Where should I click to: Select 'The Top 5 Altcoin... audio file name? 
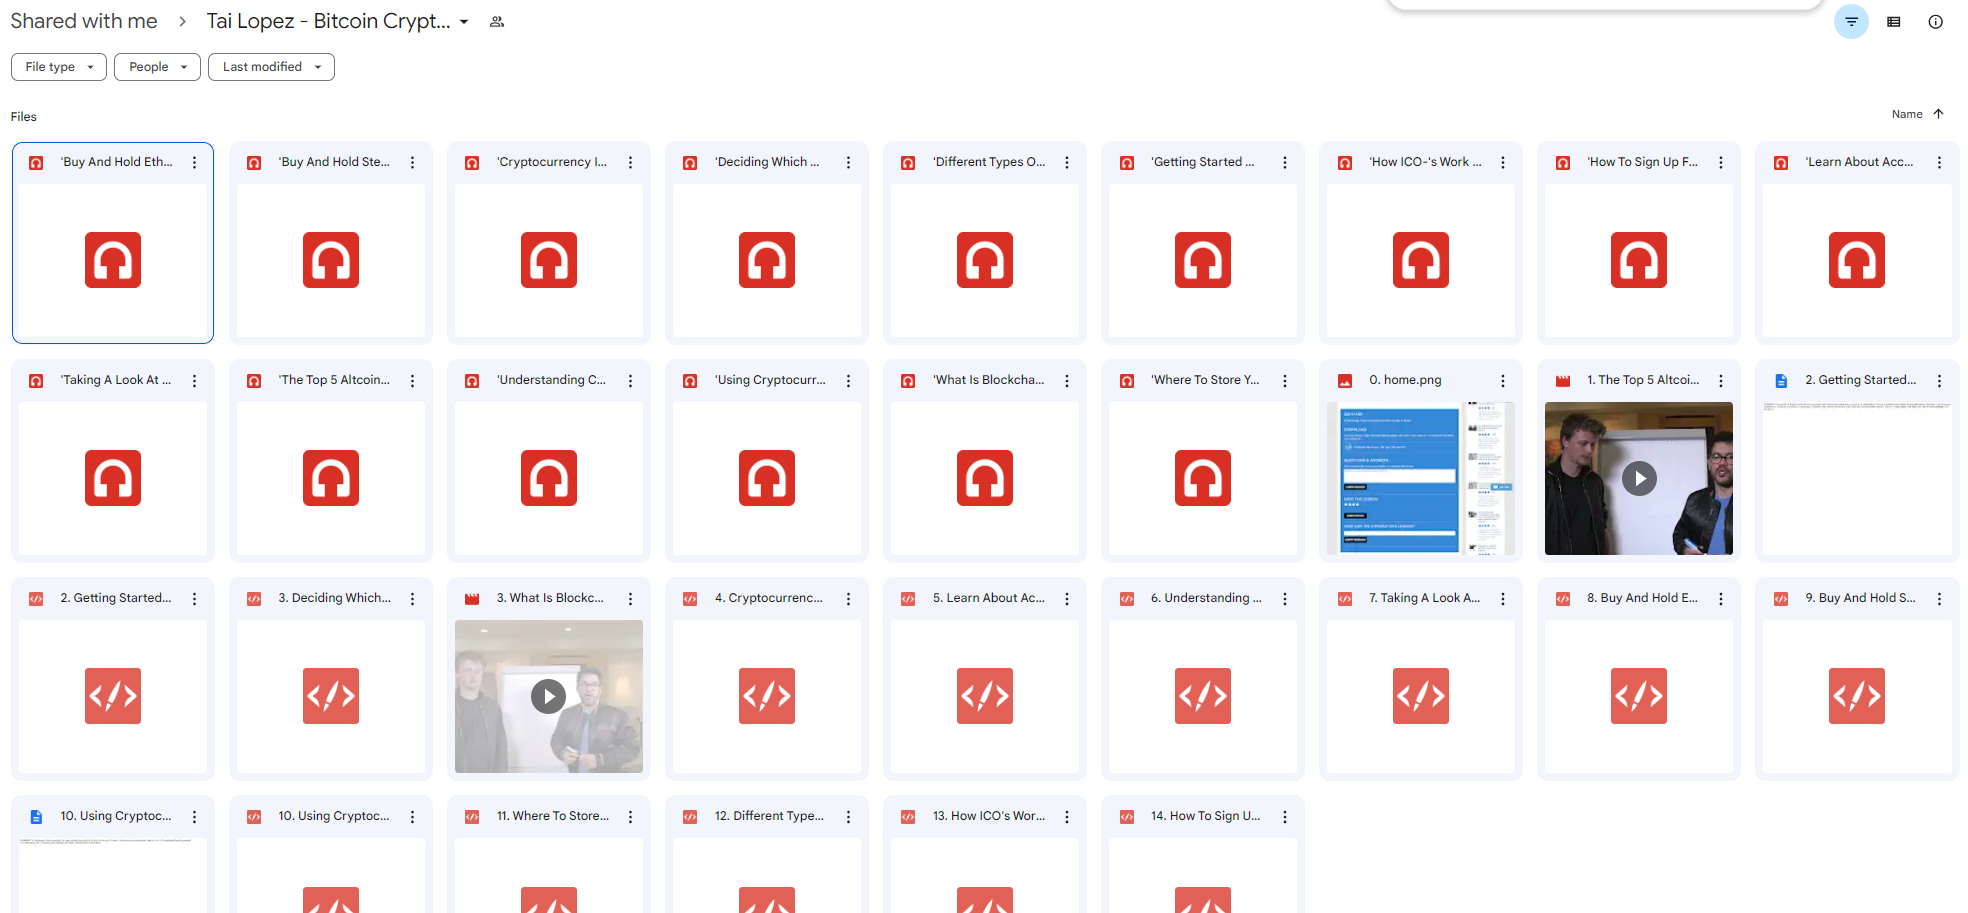pos(334,380)
